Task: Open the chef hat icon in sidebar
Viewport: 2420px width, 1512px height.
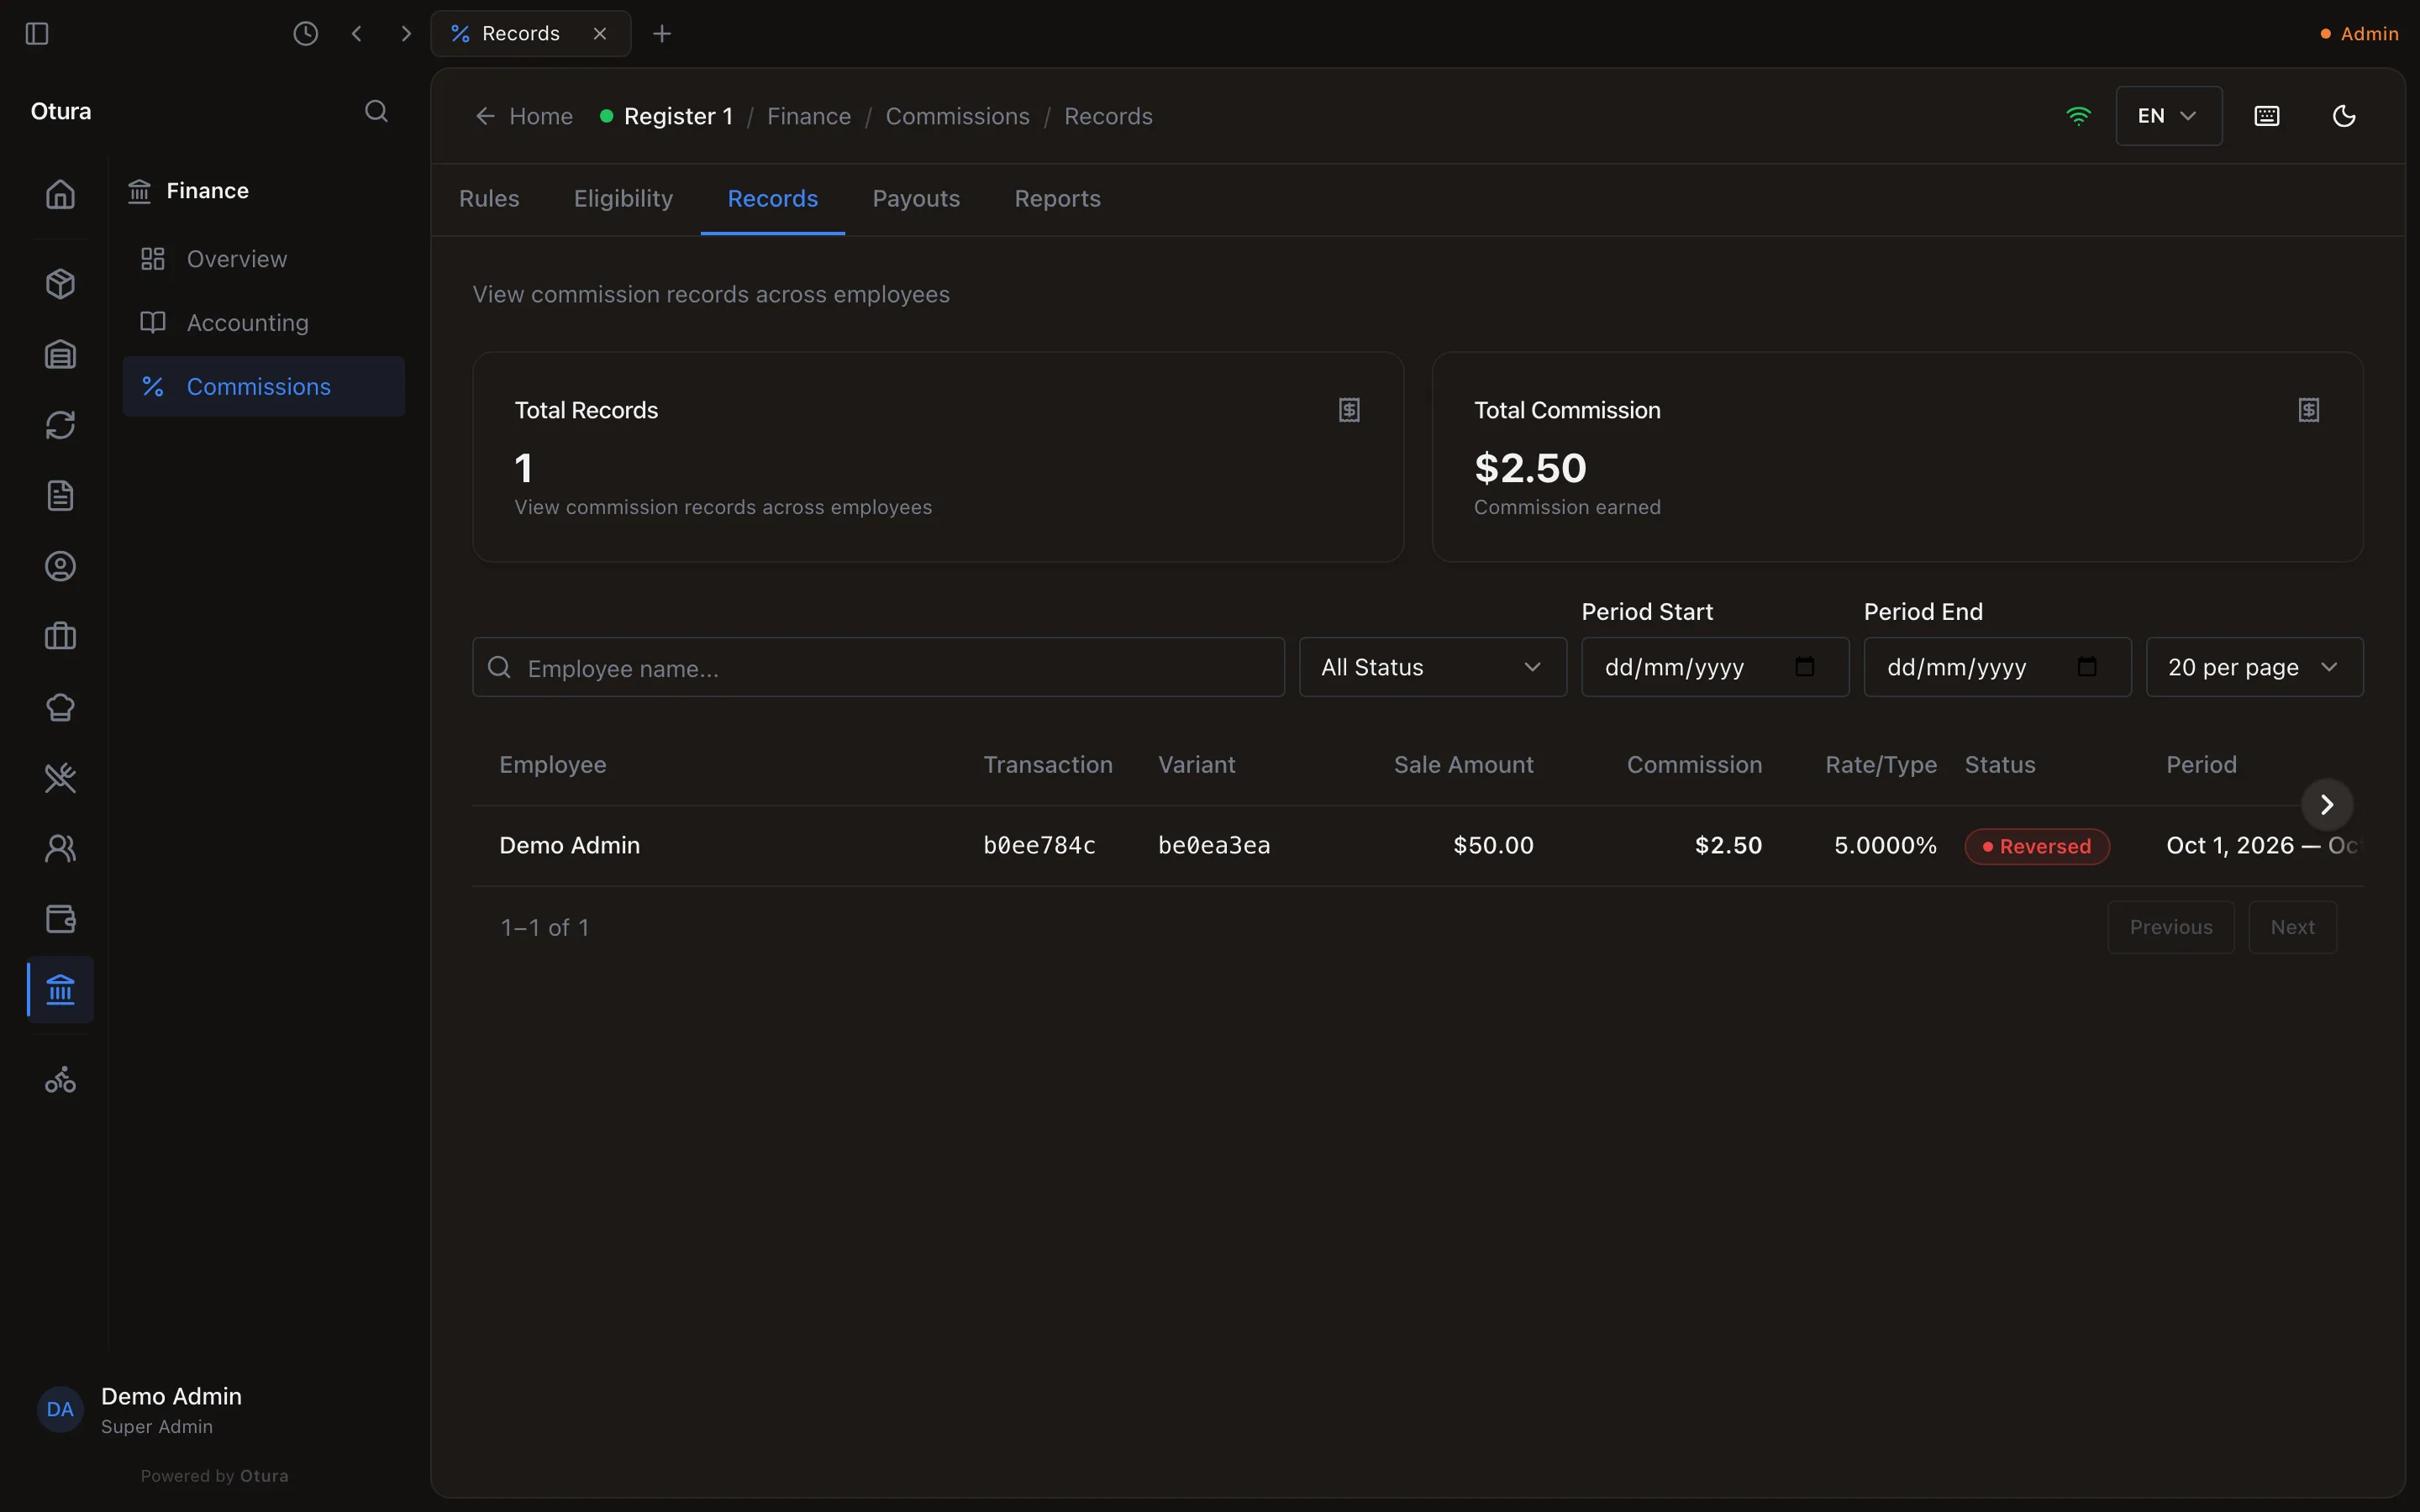Action: [61, 707]
